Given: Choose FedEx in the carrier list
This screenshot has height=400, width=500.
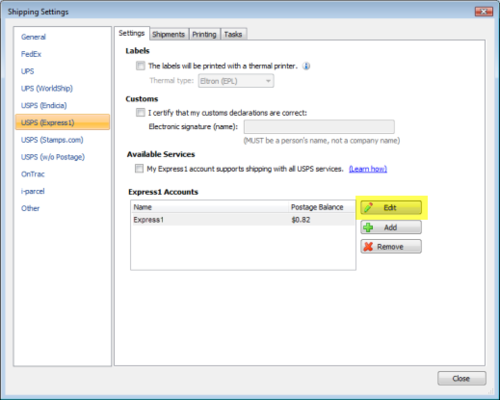Looking at the screenshot, I should pos(31,54).
